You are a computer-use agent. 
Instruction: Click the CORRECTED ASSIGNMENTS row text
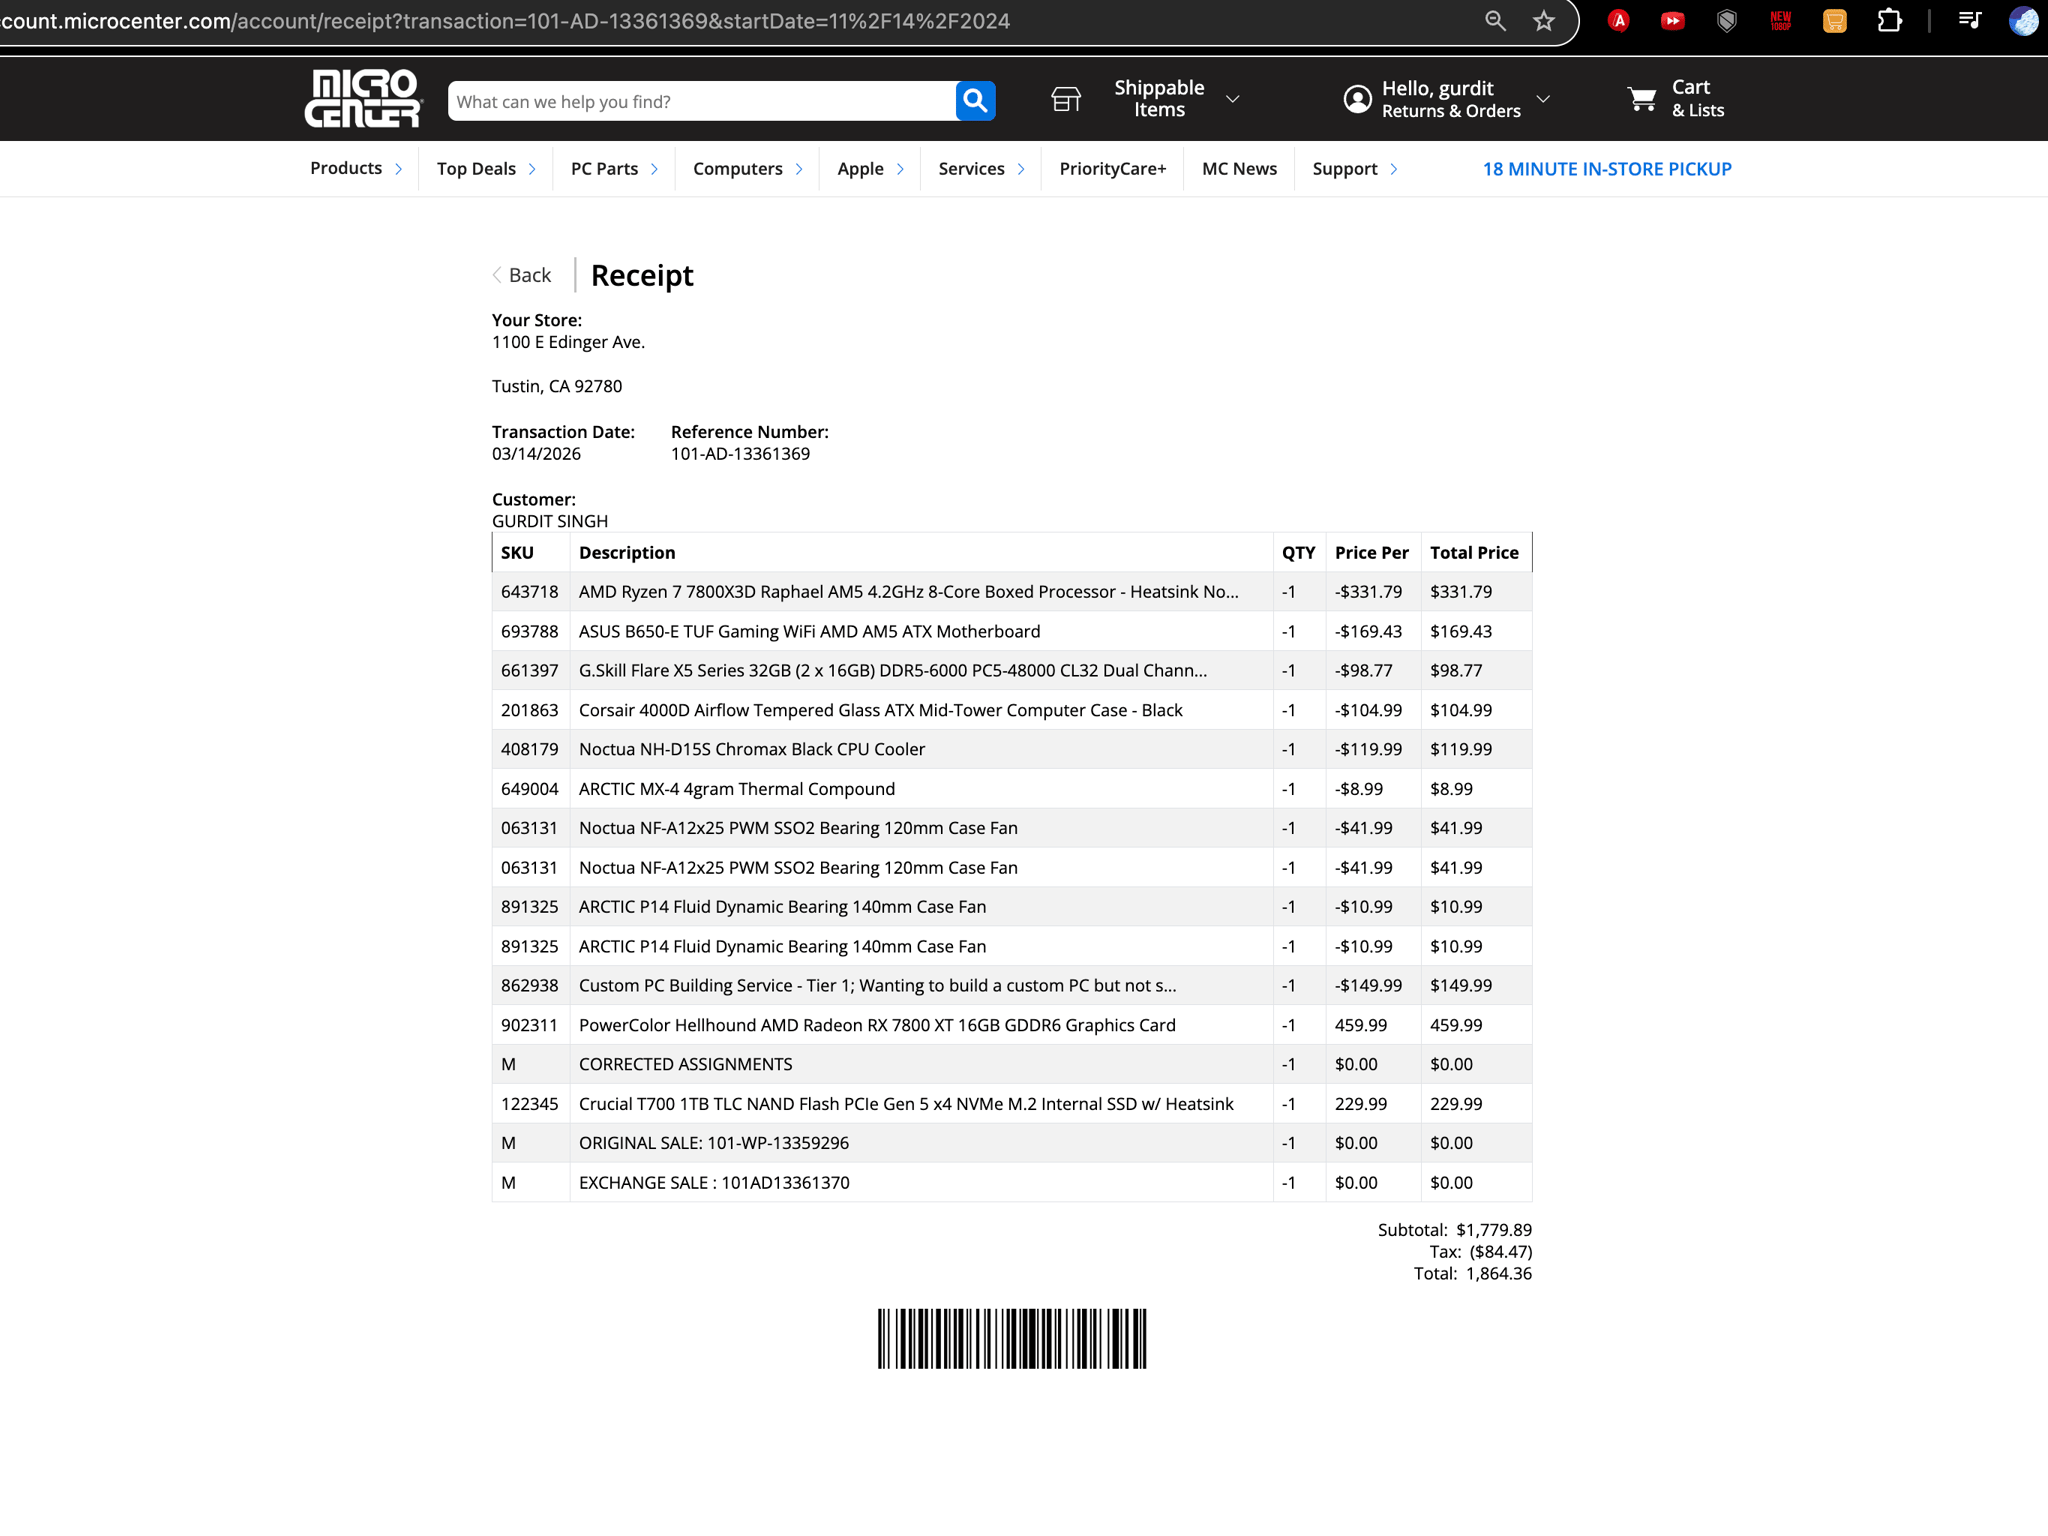pos(685,1064)
